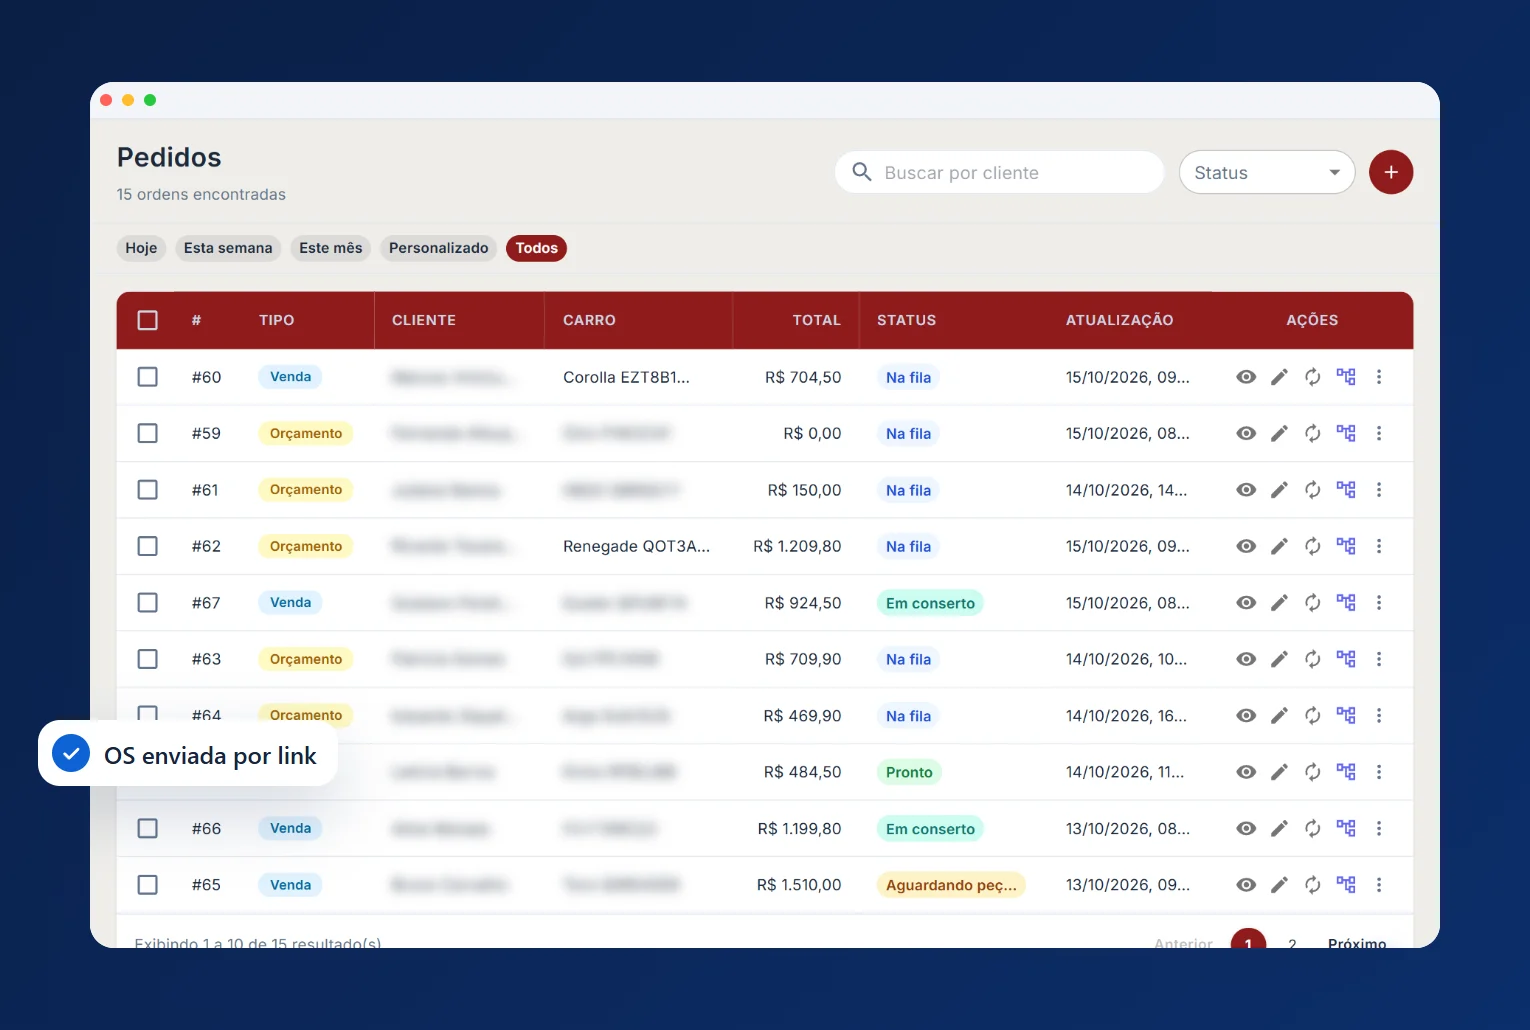
Task: Check the box for order #59
Action: (x=148, y=433)
